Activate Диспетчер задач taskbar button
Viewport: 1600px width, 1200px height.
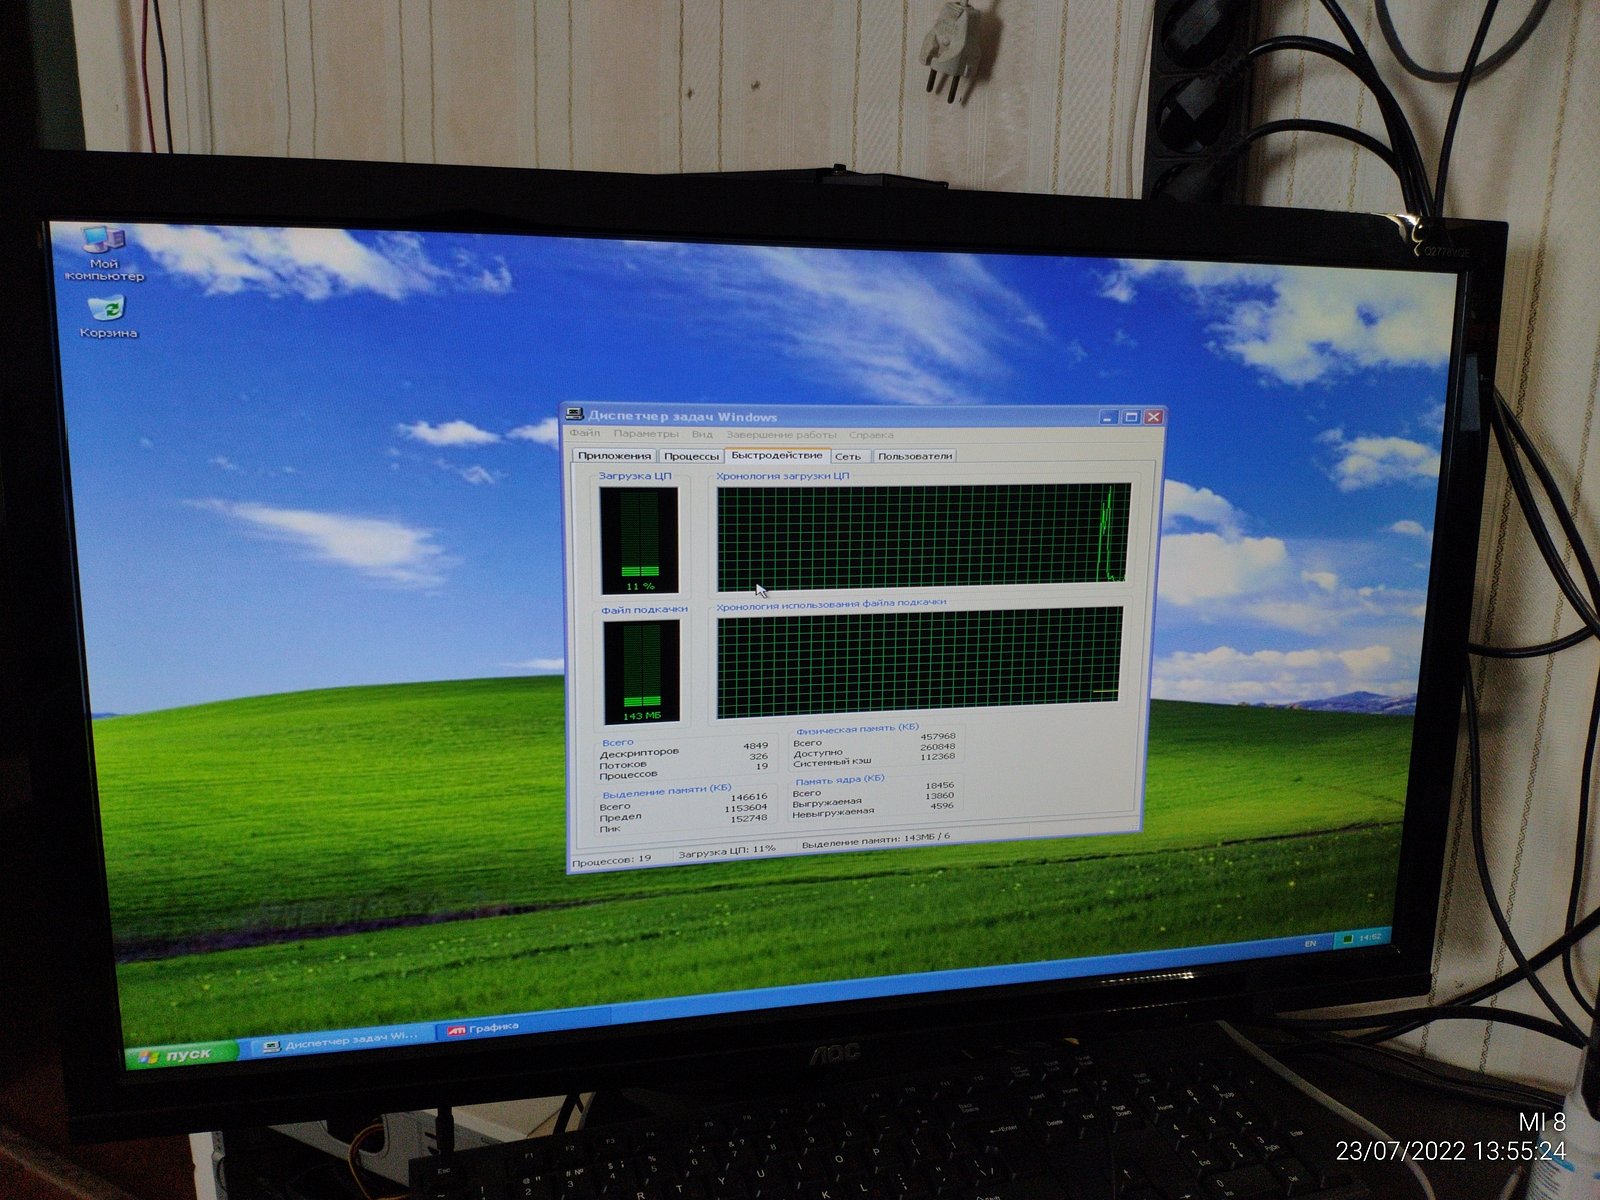click(342, 1043)
